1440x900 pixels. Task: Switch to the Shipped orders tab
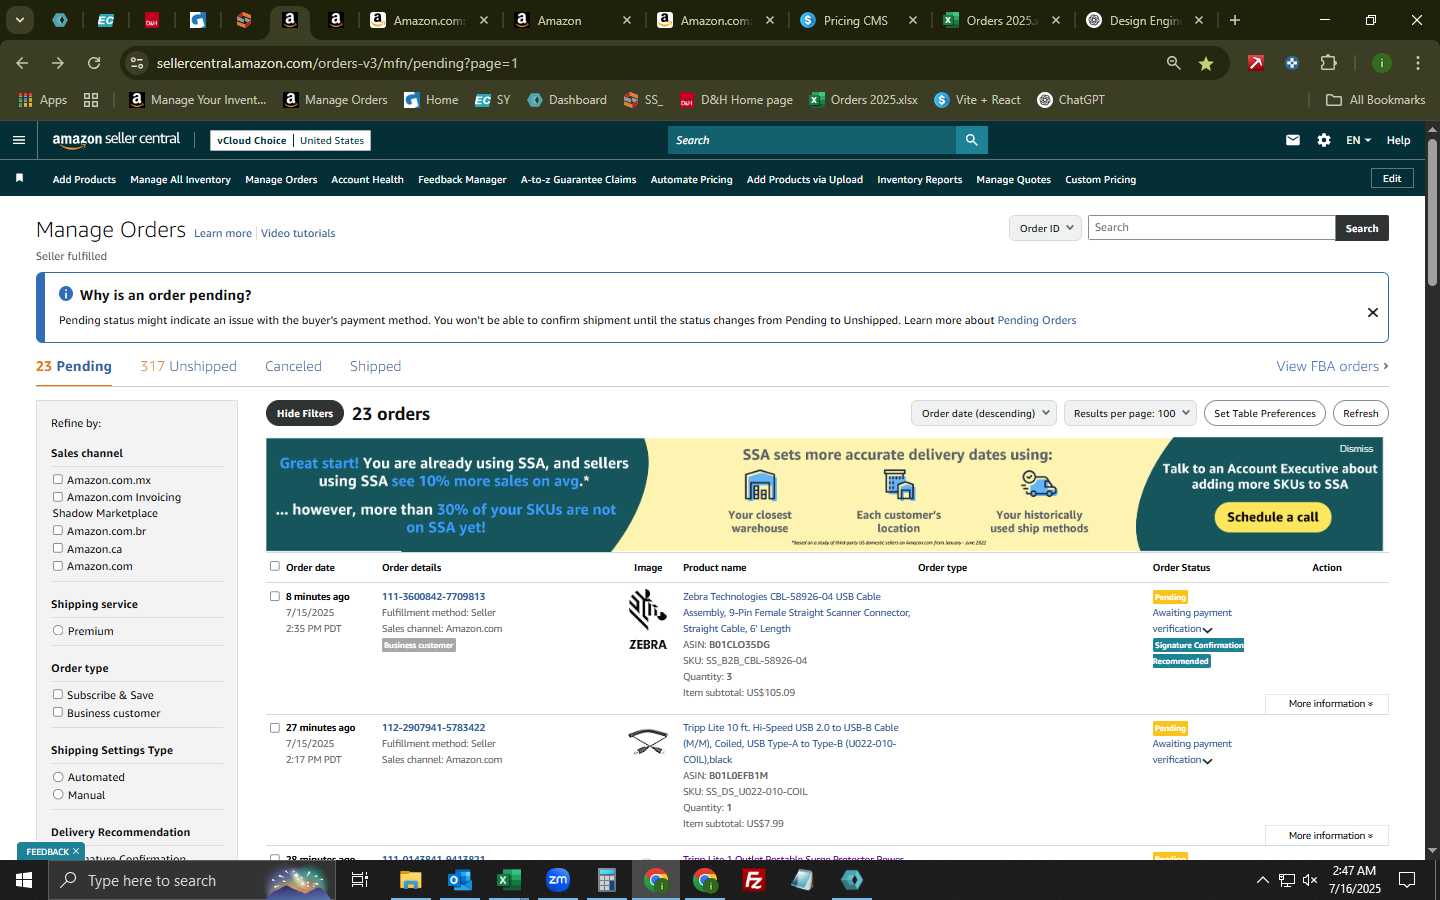(375, 366)
